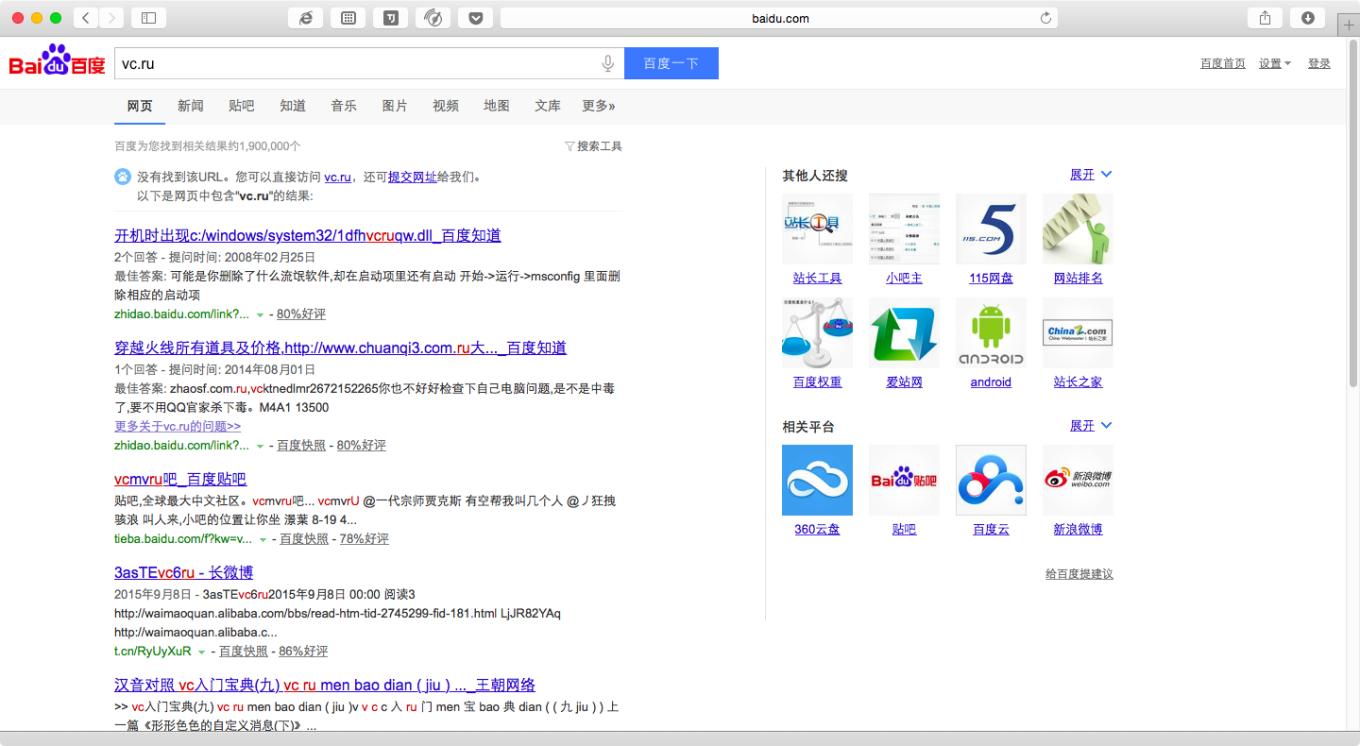1360x746 pixels.
Task: Open a new tab with plus button
Action: point(1348,25)
